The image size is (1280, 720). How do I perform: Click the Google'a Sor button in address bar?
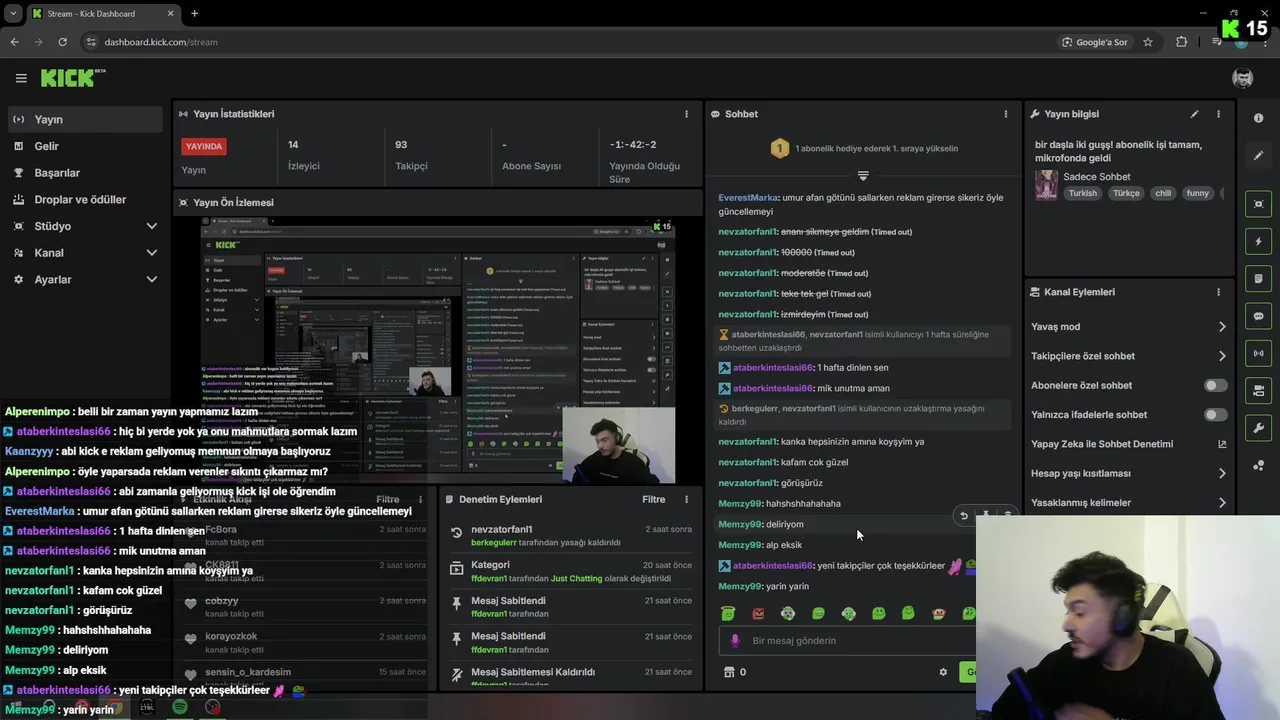click(1095, 42)
